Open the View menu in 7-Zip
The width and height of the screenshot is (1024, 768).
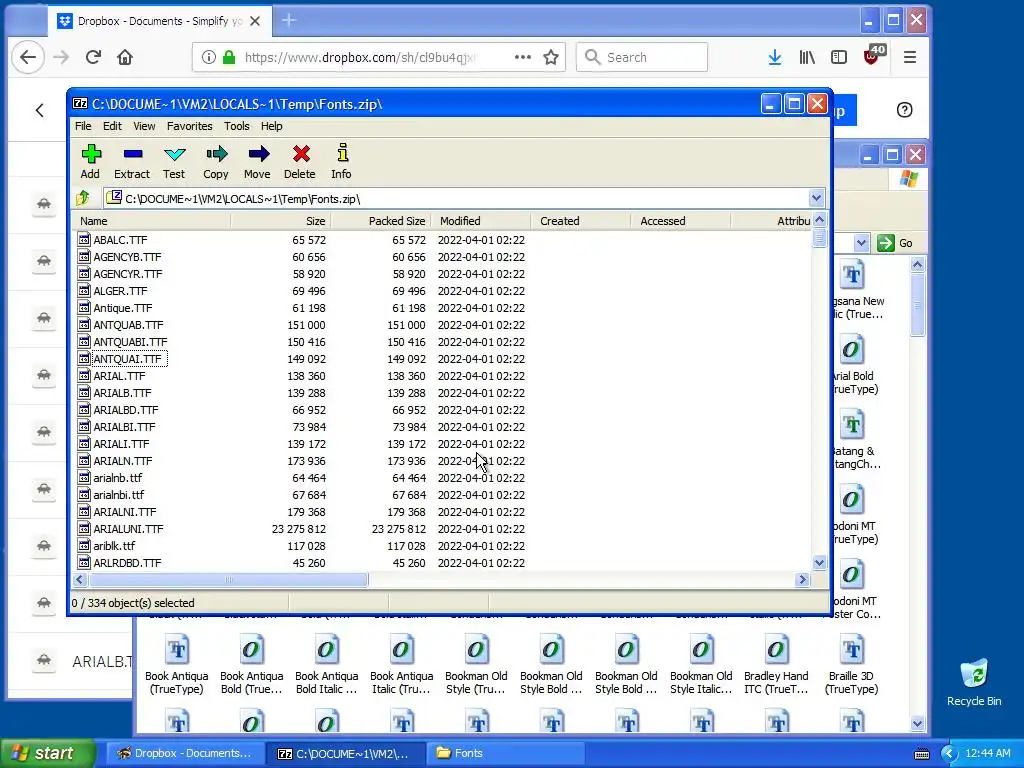pos(144,126)
